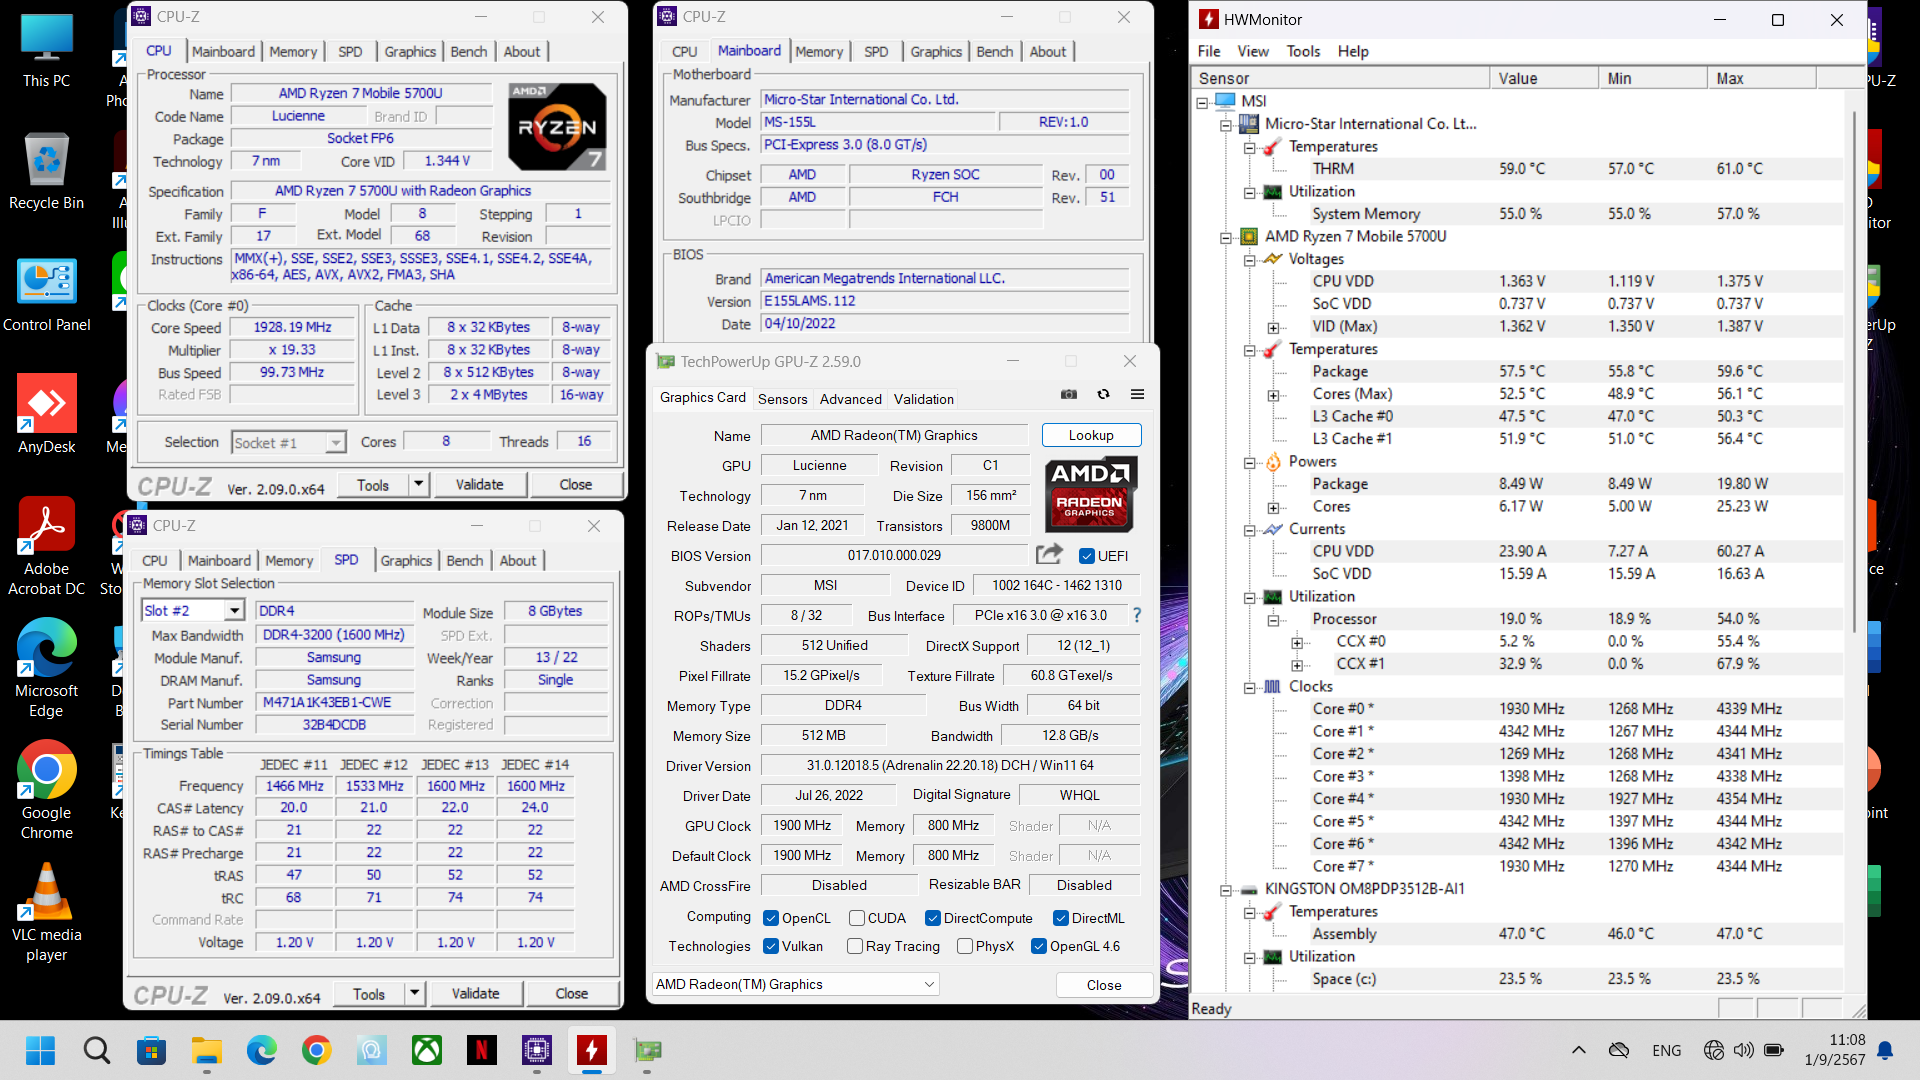
Task: Toggle the CUDA checkbox
Action: [x=856, y=918]
